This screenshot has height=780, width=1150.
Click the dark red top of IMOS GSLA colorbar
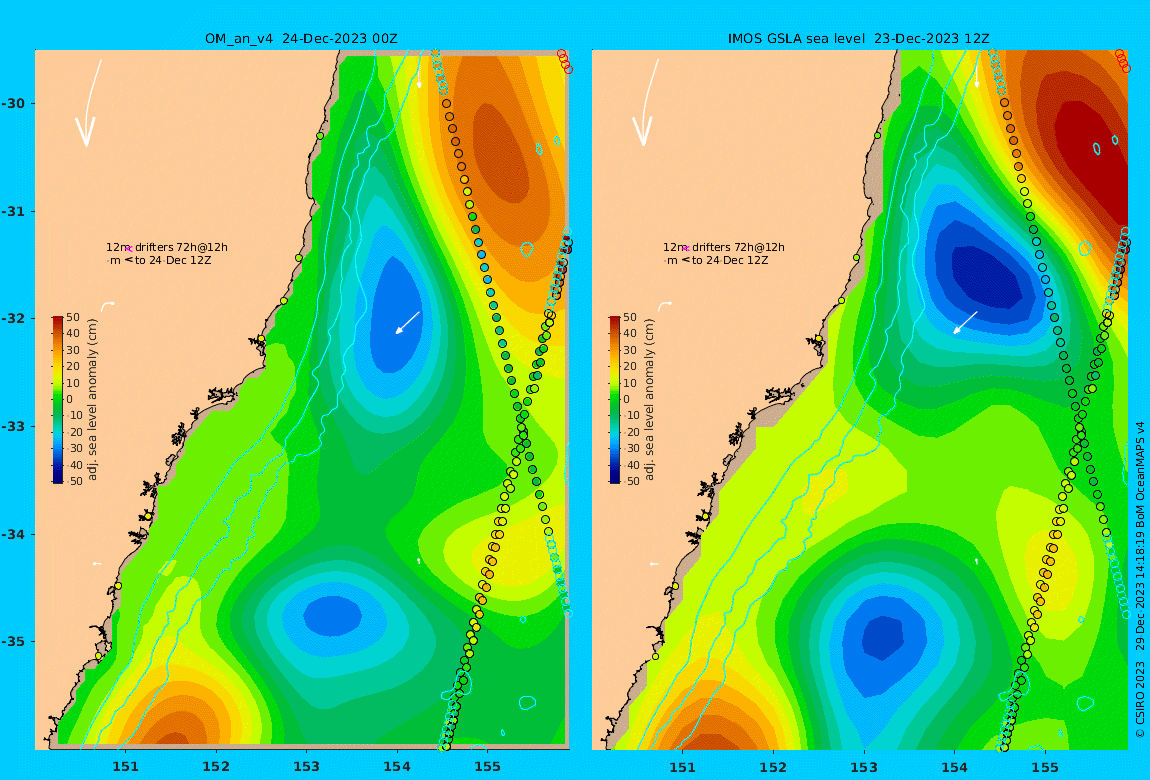pos(615,320)
